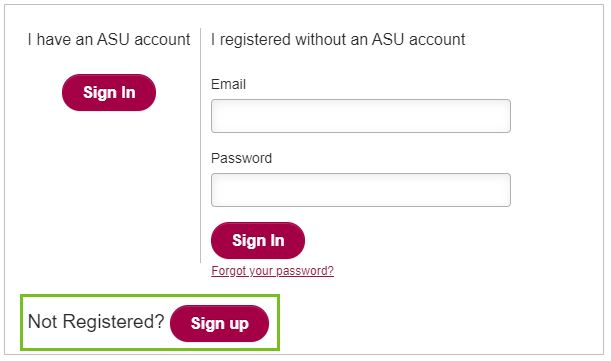Click Sign In under ASU account heading
The image size is (611, 361).
109,92
